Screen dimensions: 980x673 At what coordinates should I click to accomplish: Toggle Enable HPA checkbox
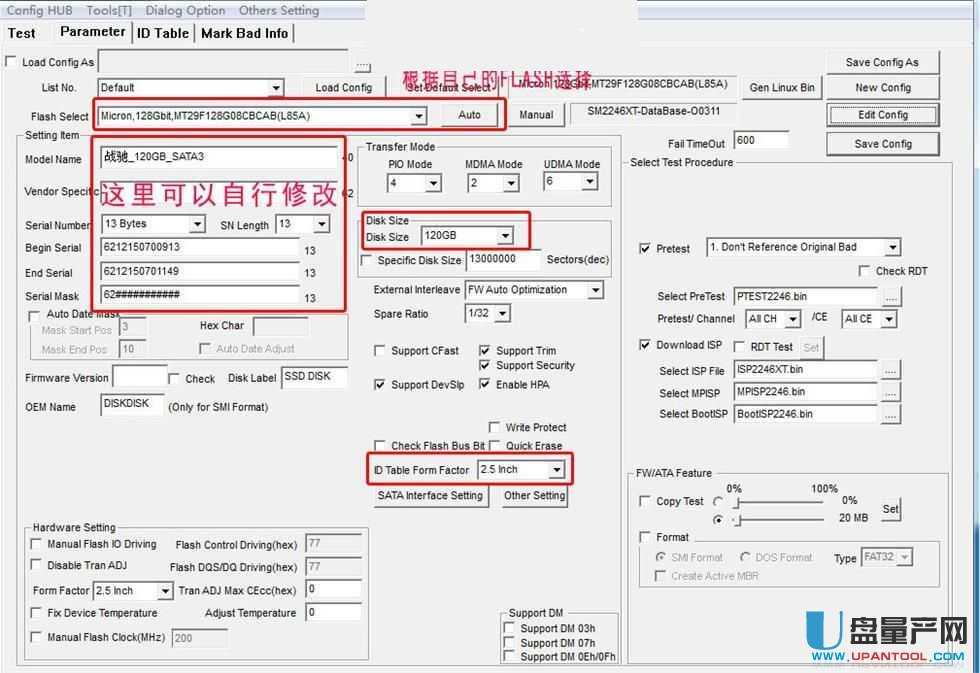coord(484,384)
